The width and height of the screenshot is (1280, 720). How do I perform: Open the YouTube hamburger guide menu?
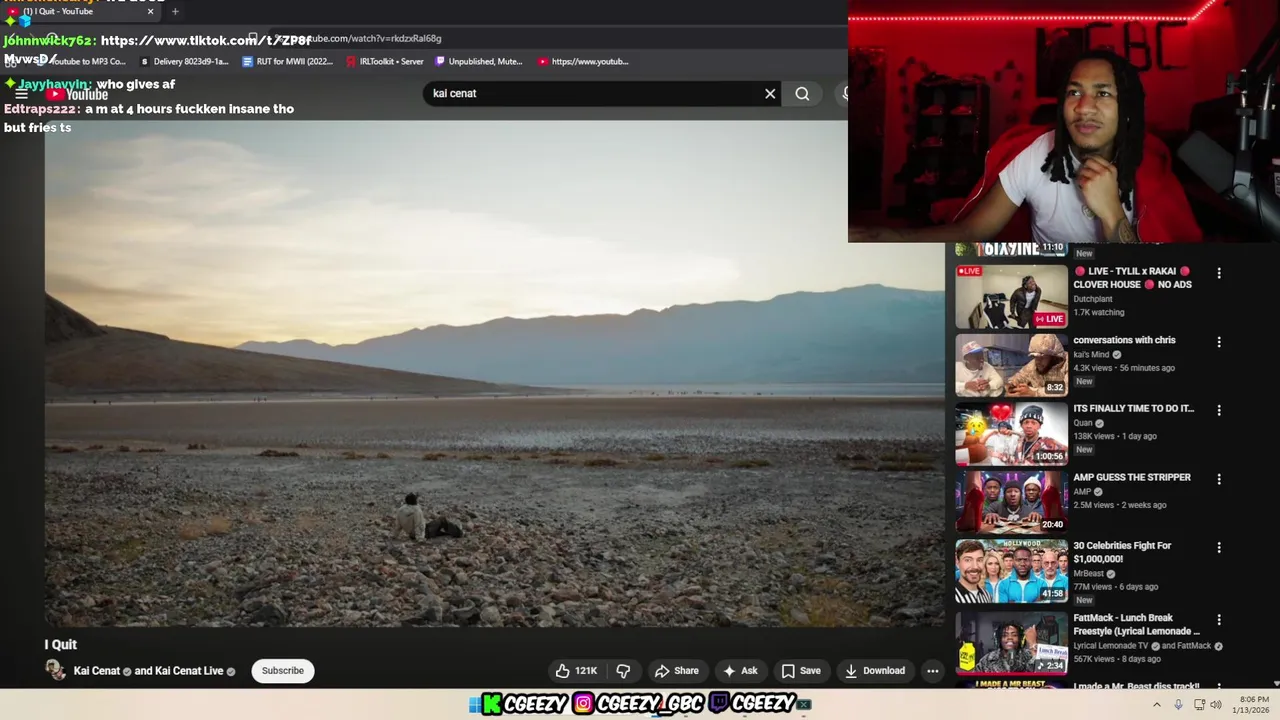pyautogui.click(x=21, y=94)
